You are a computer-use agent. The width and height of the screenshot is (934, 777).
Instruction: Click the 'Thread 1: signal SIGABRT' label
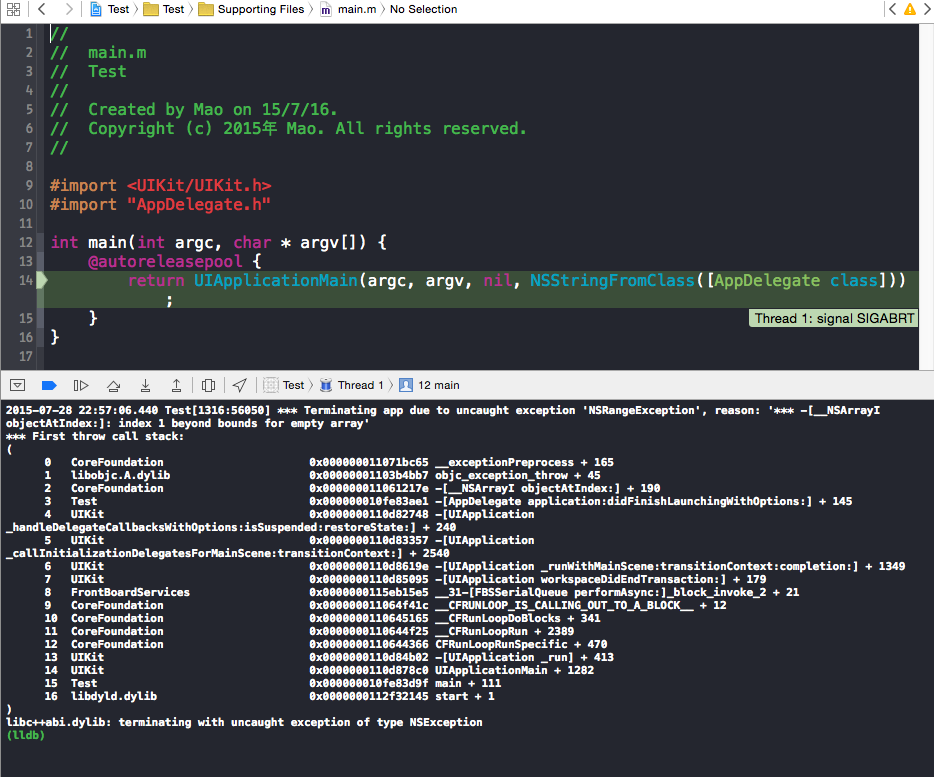(832, 319)
